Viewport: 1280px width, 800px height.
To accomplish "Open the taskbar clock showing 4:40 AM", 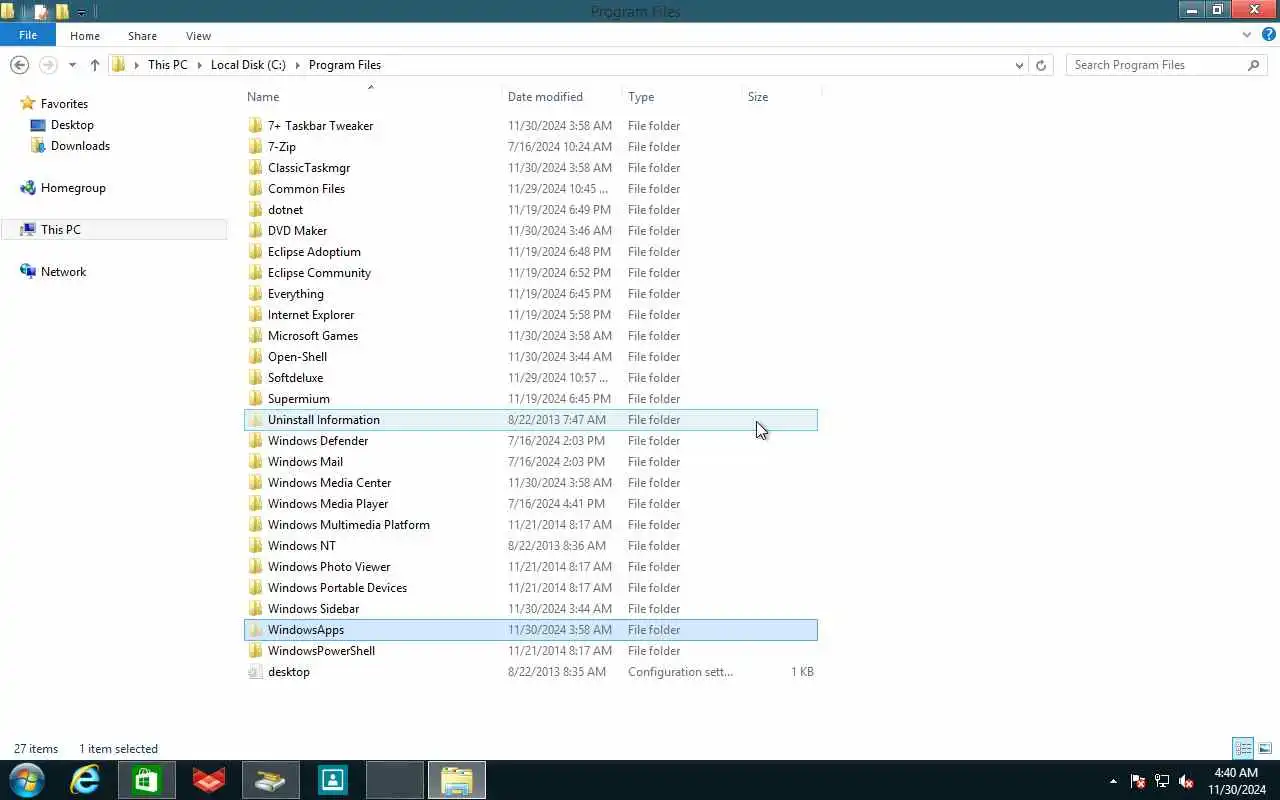I will (1236, 781).
